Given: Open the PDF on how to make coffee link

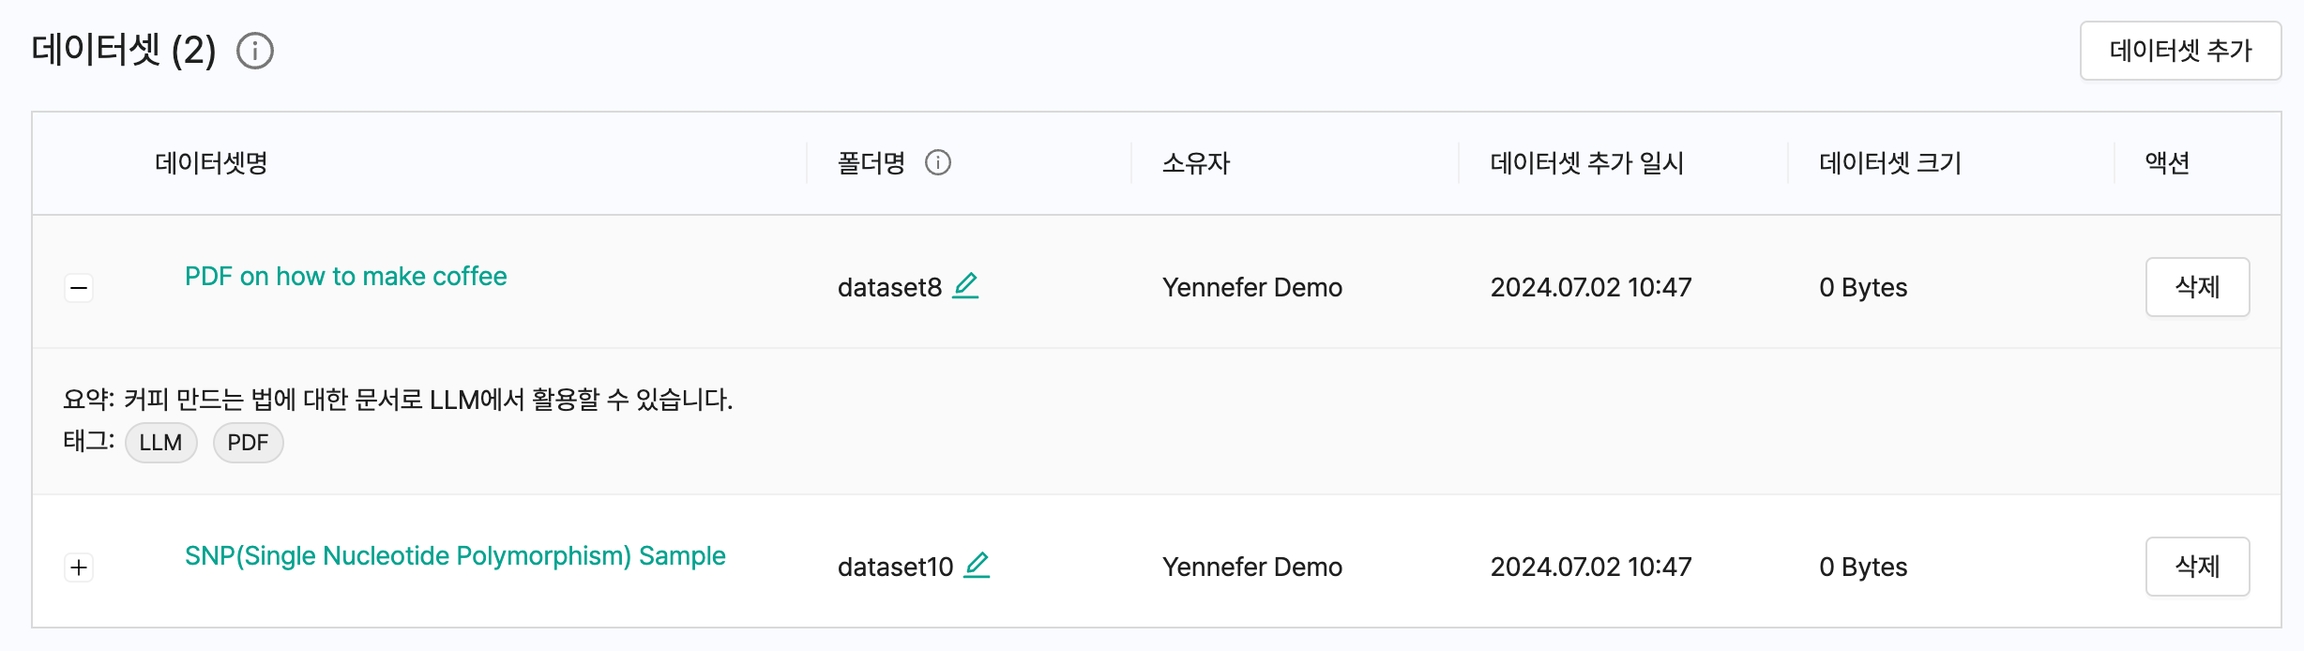Looking at the screenshot, I should [x=345, y=276].
